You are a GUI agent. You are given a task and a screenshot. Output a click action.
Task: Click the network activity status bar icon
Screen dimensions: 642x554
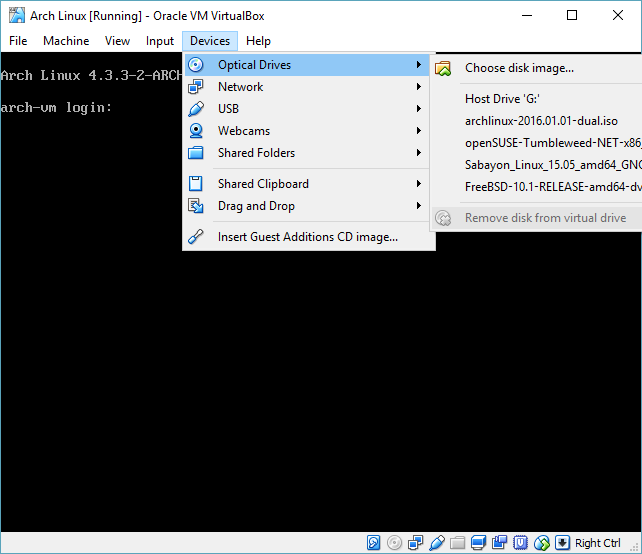[x=416, y=543]
